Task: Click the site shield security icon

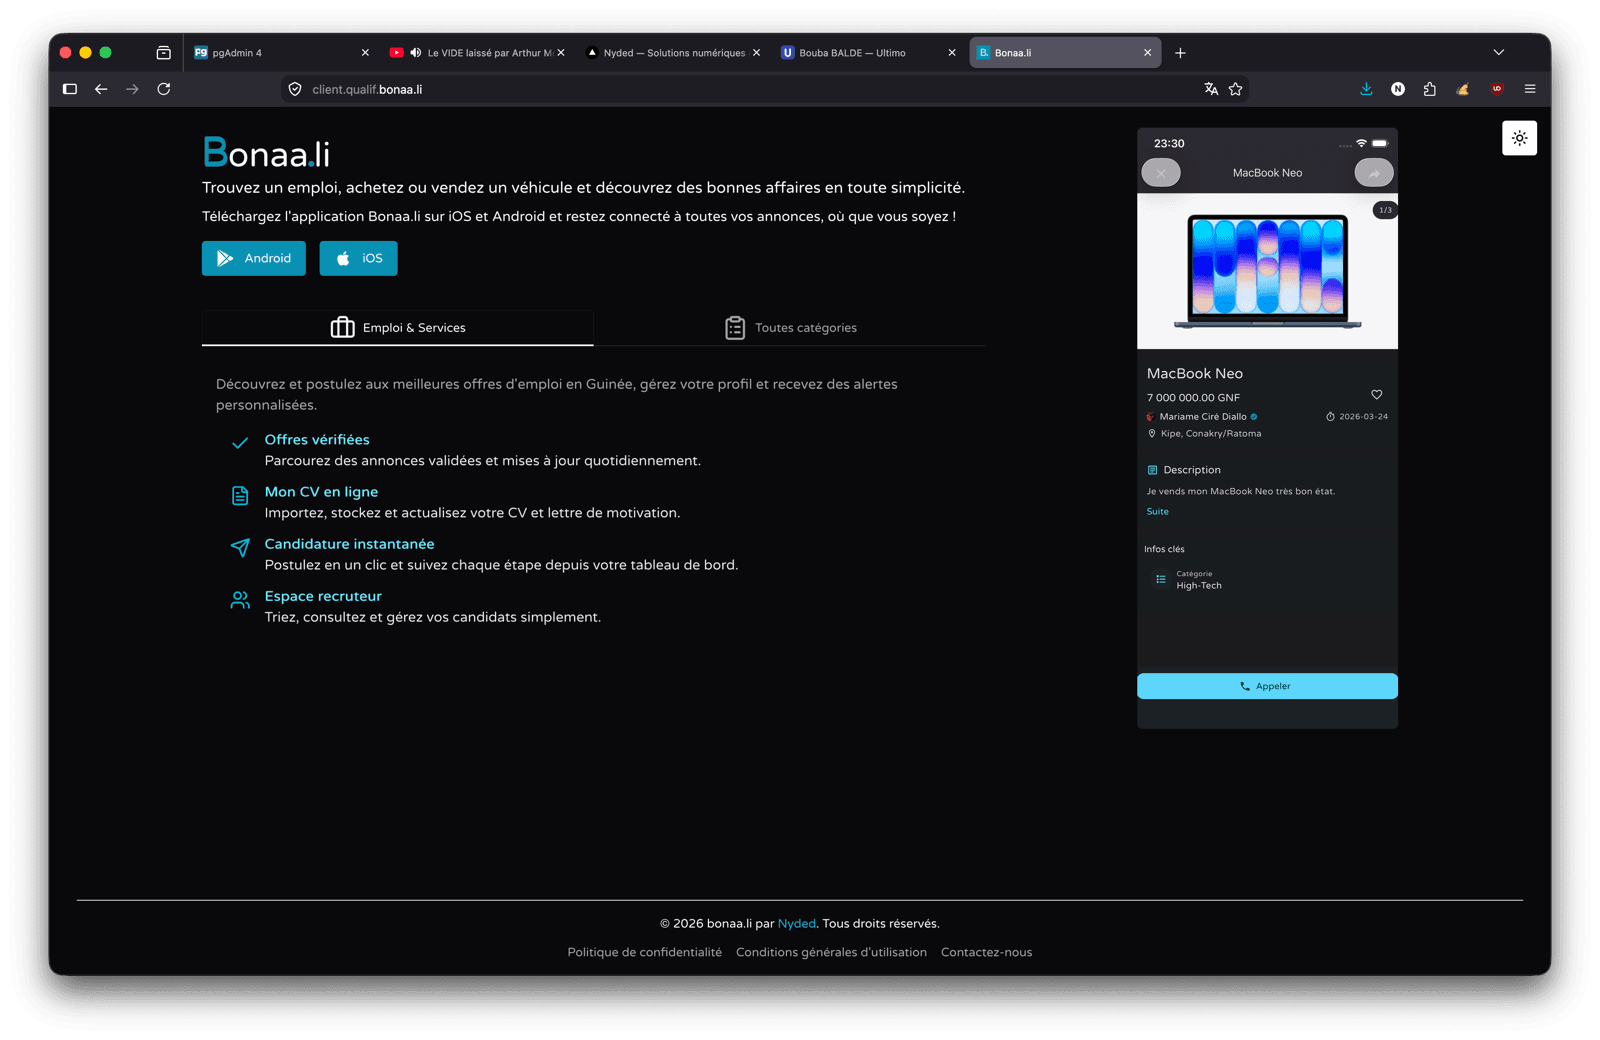Action: coord(295,89)
